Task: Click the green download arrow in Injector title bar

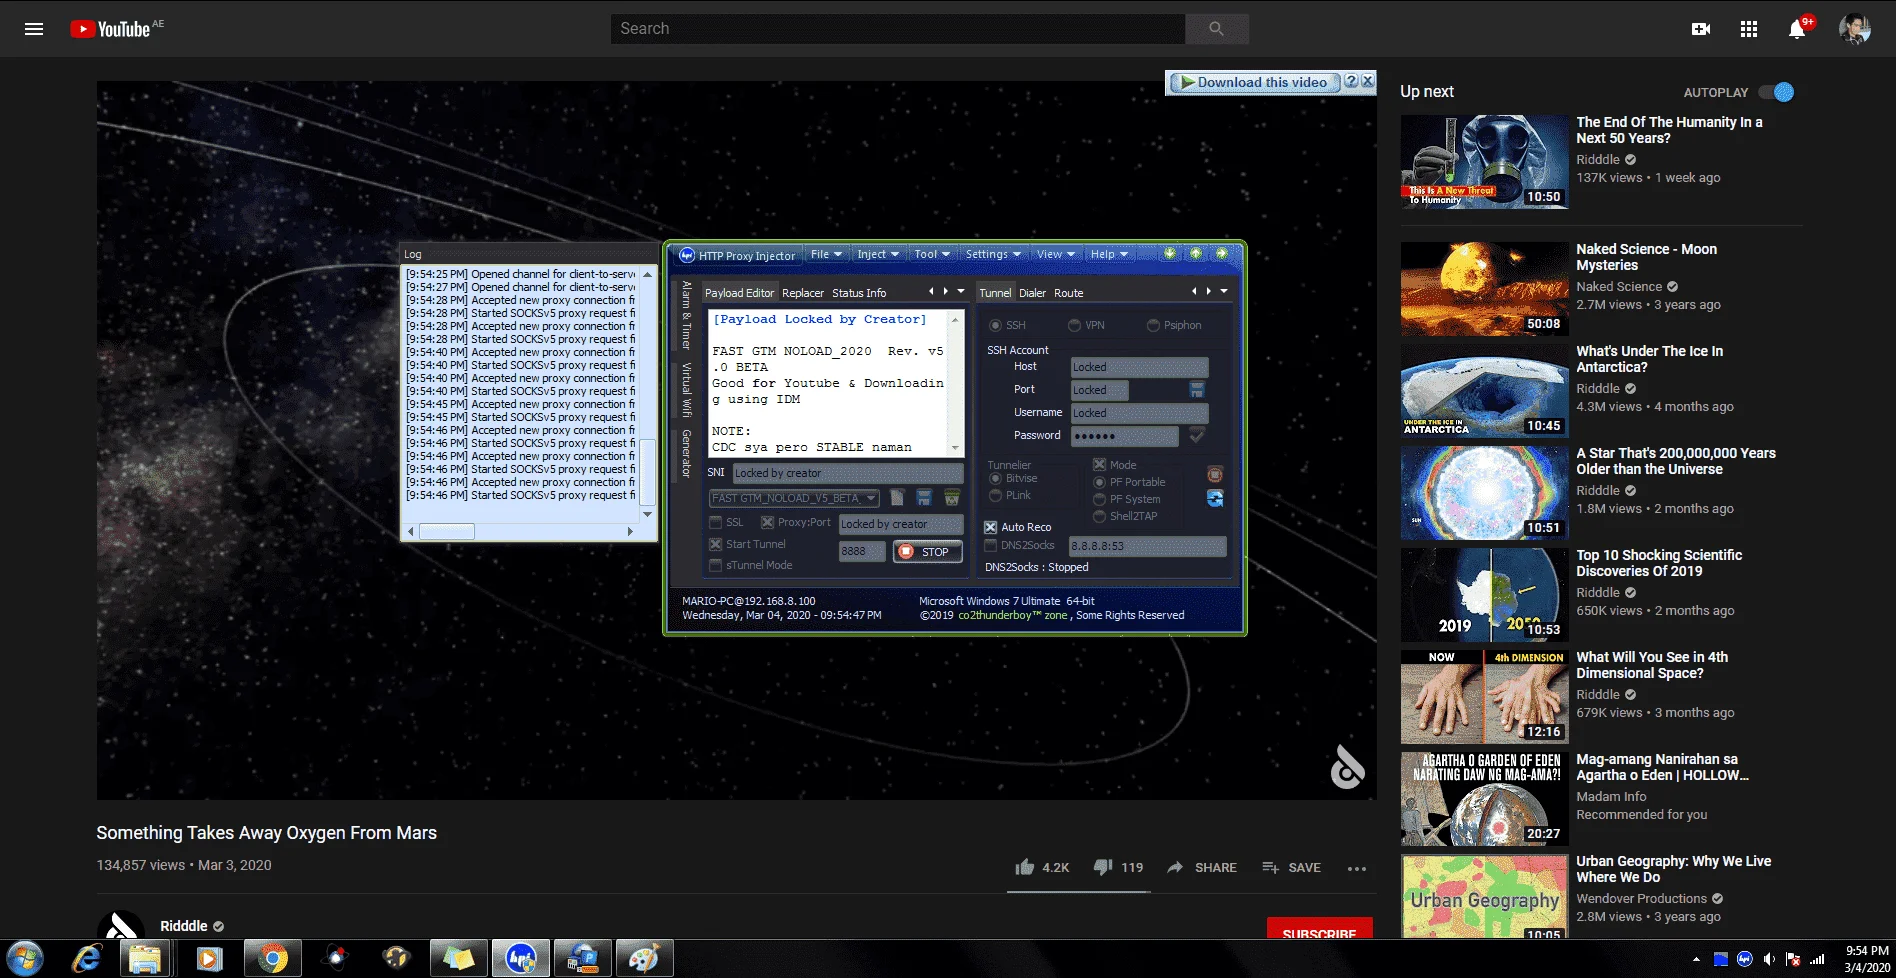Action: tap(1170, 254)
